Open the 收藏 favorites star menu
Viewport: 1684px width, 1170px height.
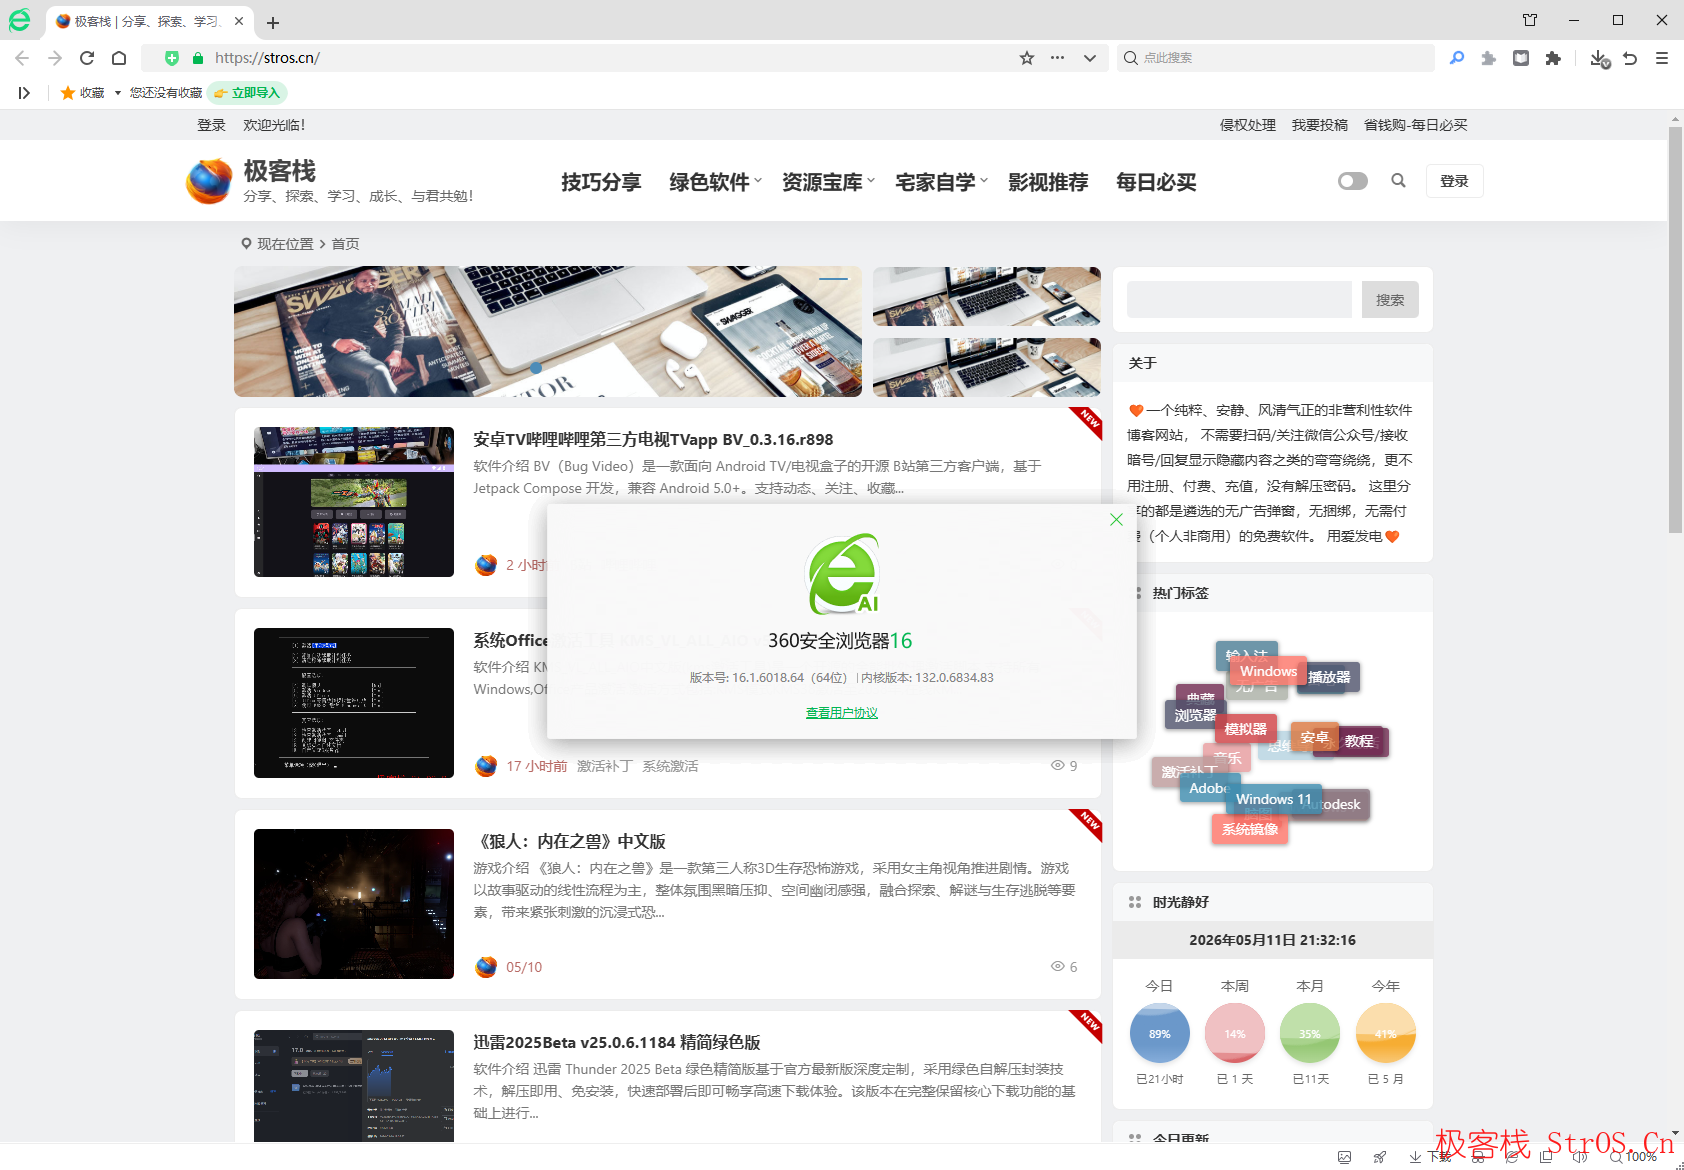(90, 93)
